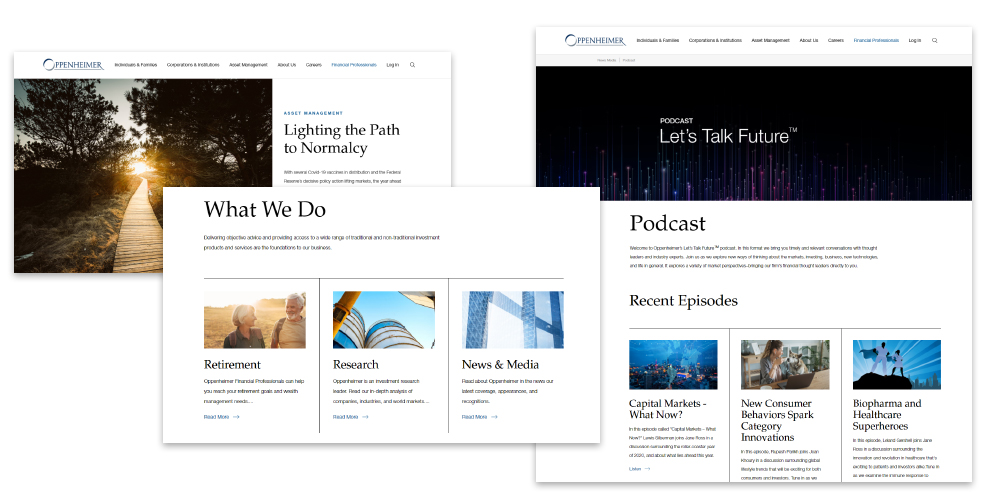
Task: Click Read More under Research
Action: tap(351, 417)
